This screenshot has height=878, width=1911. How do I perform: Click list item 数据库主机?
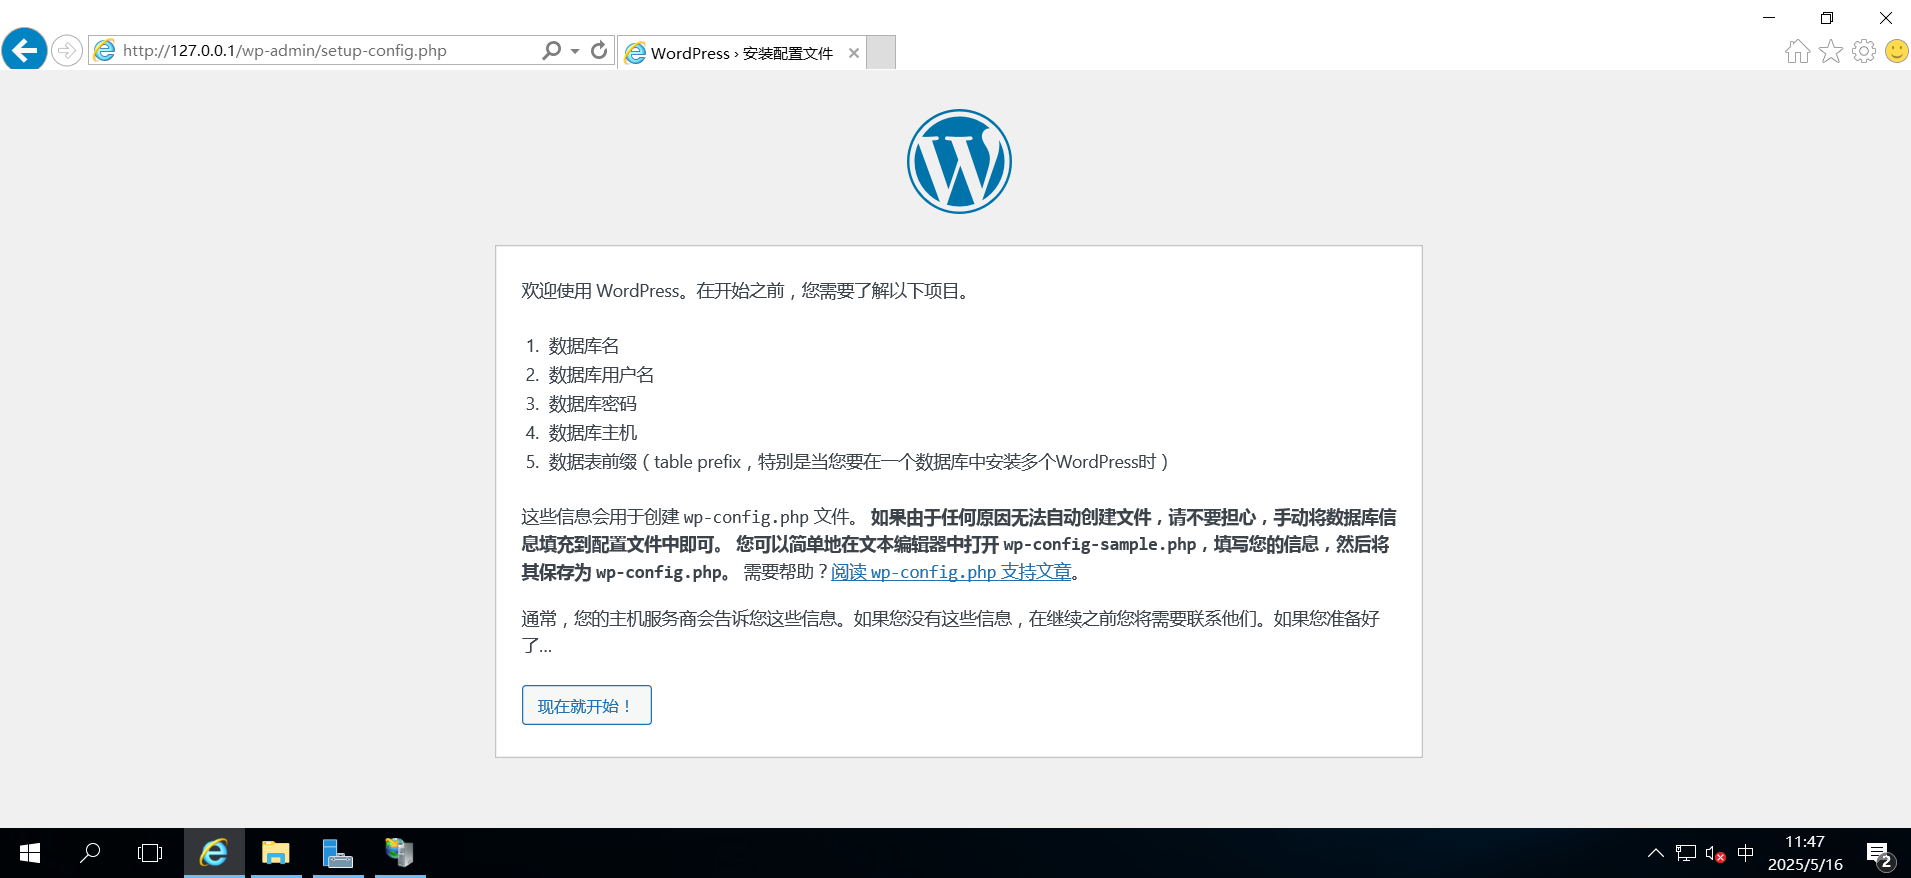pyautogui.click(x=592, y=433)
